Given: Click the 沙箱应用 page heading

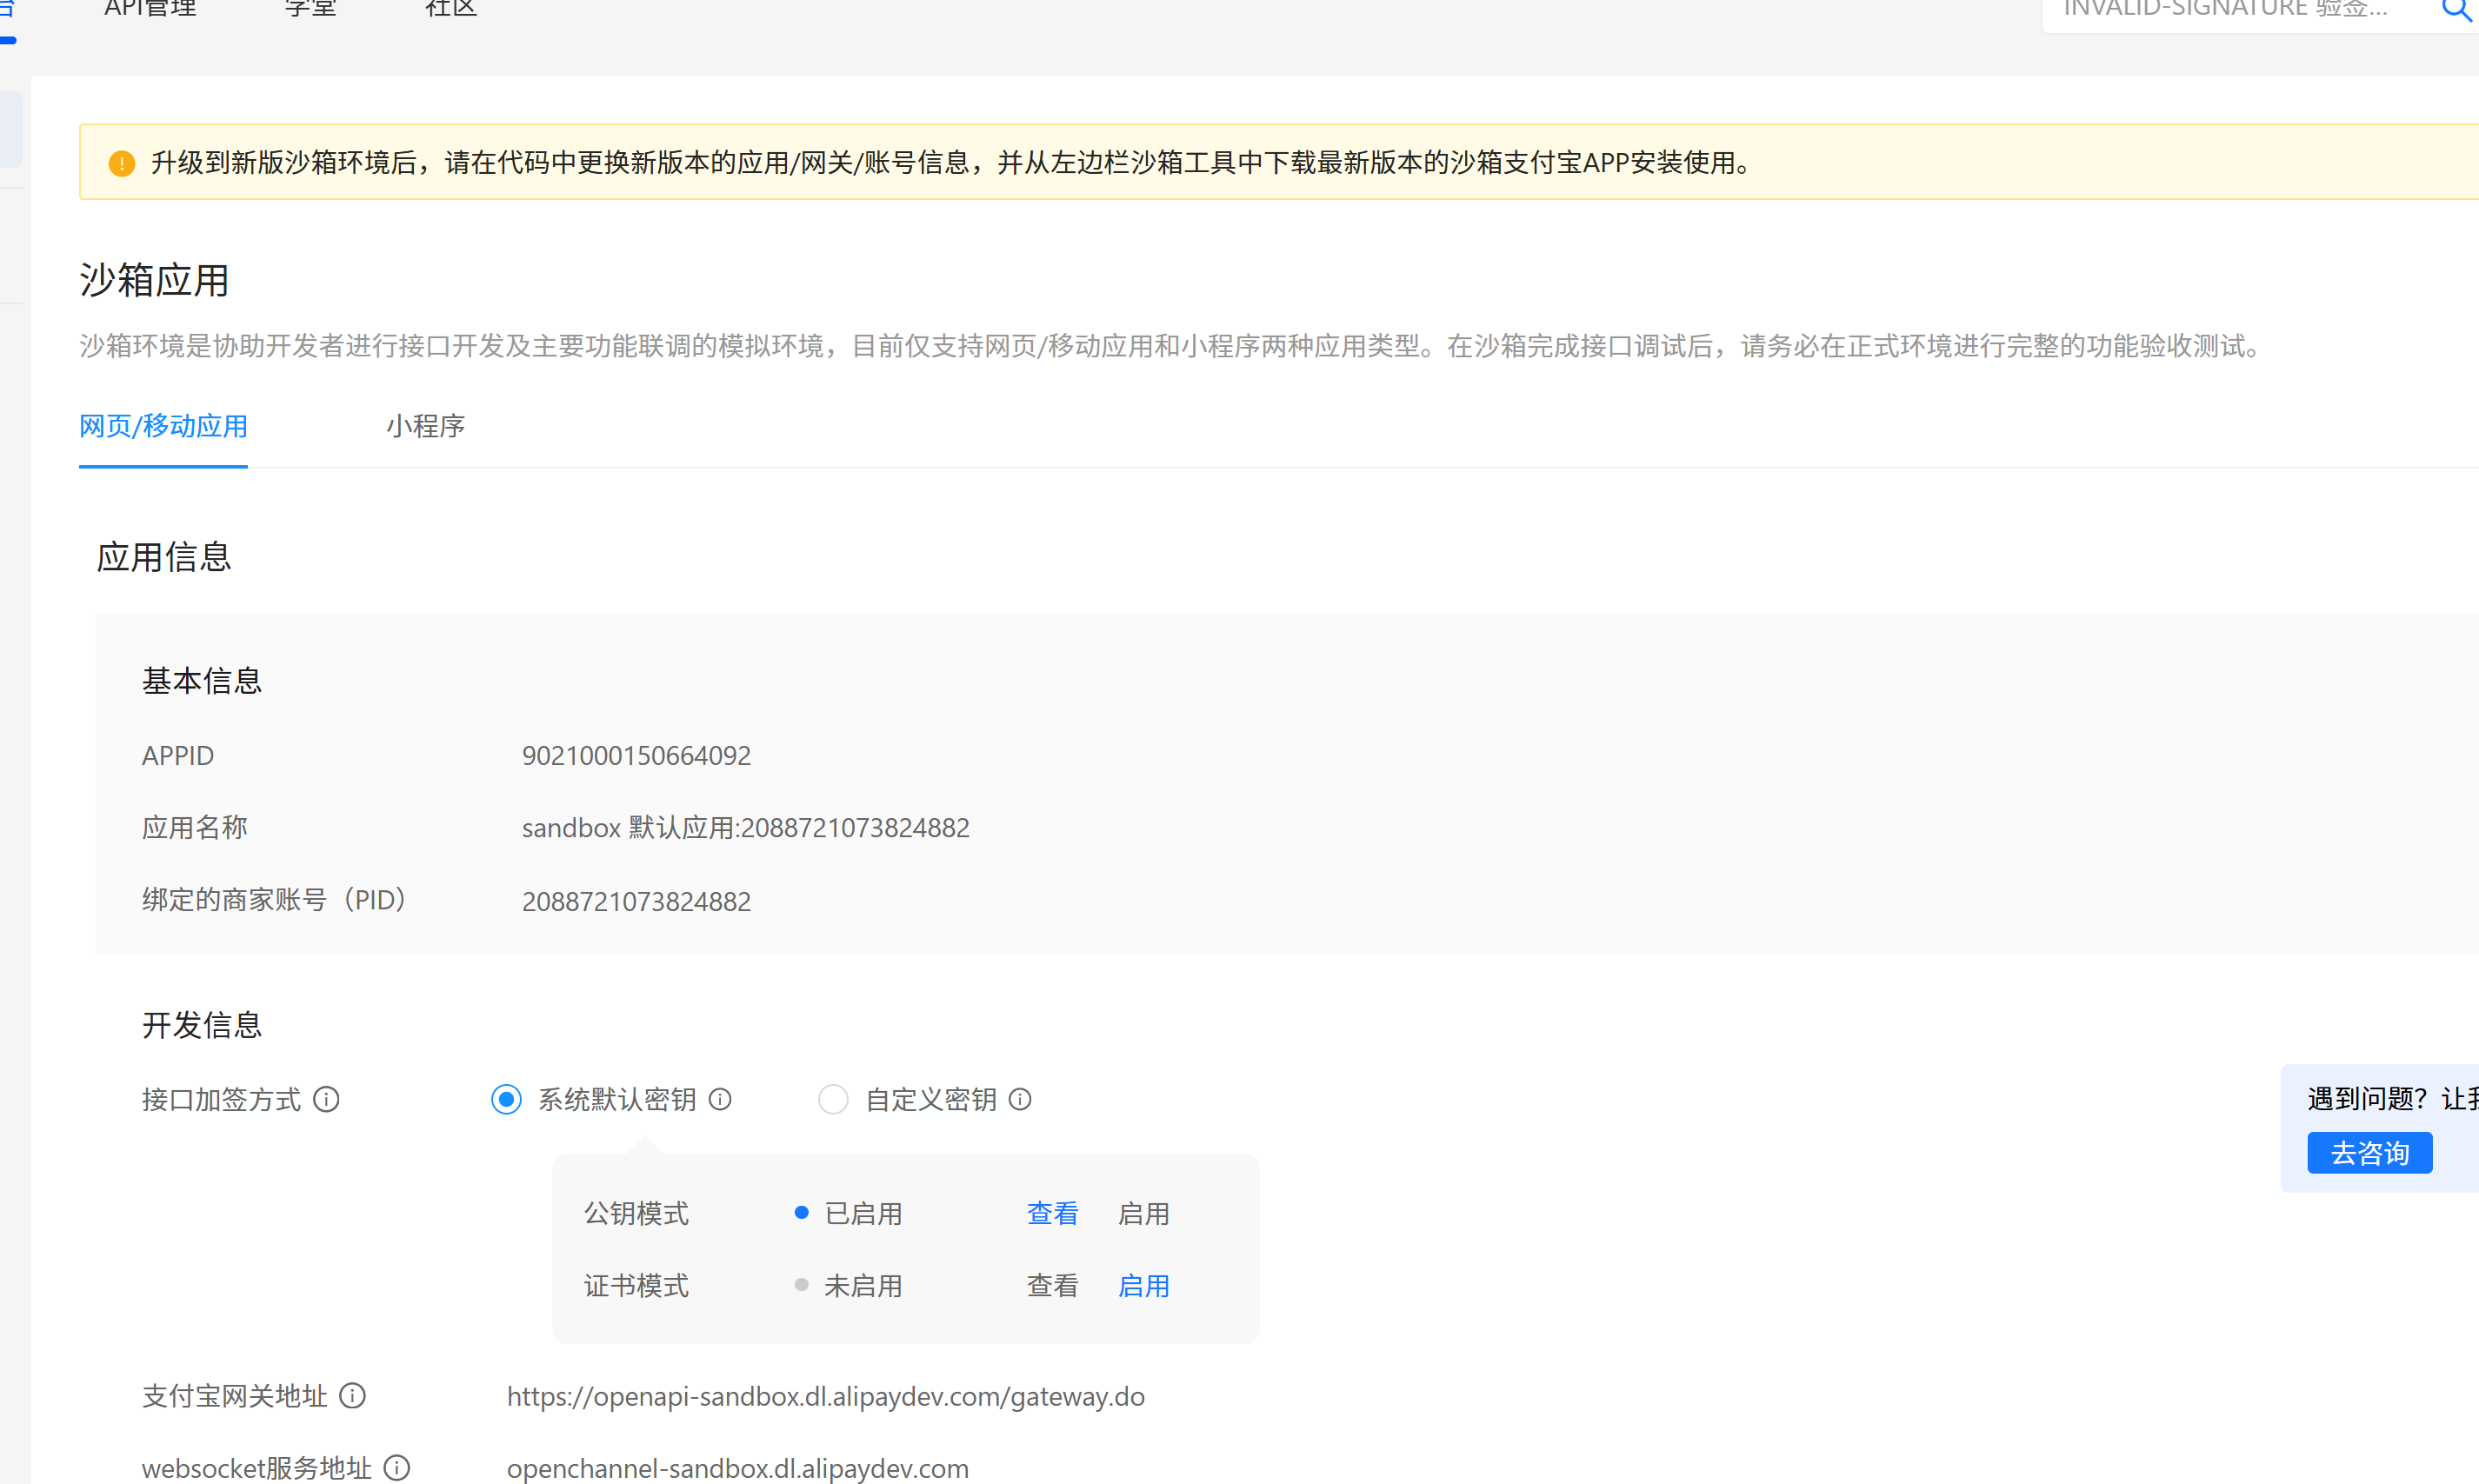Looking at the screenshot, I should click(154, 280).
